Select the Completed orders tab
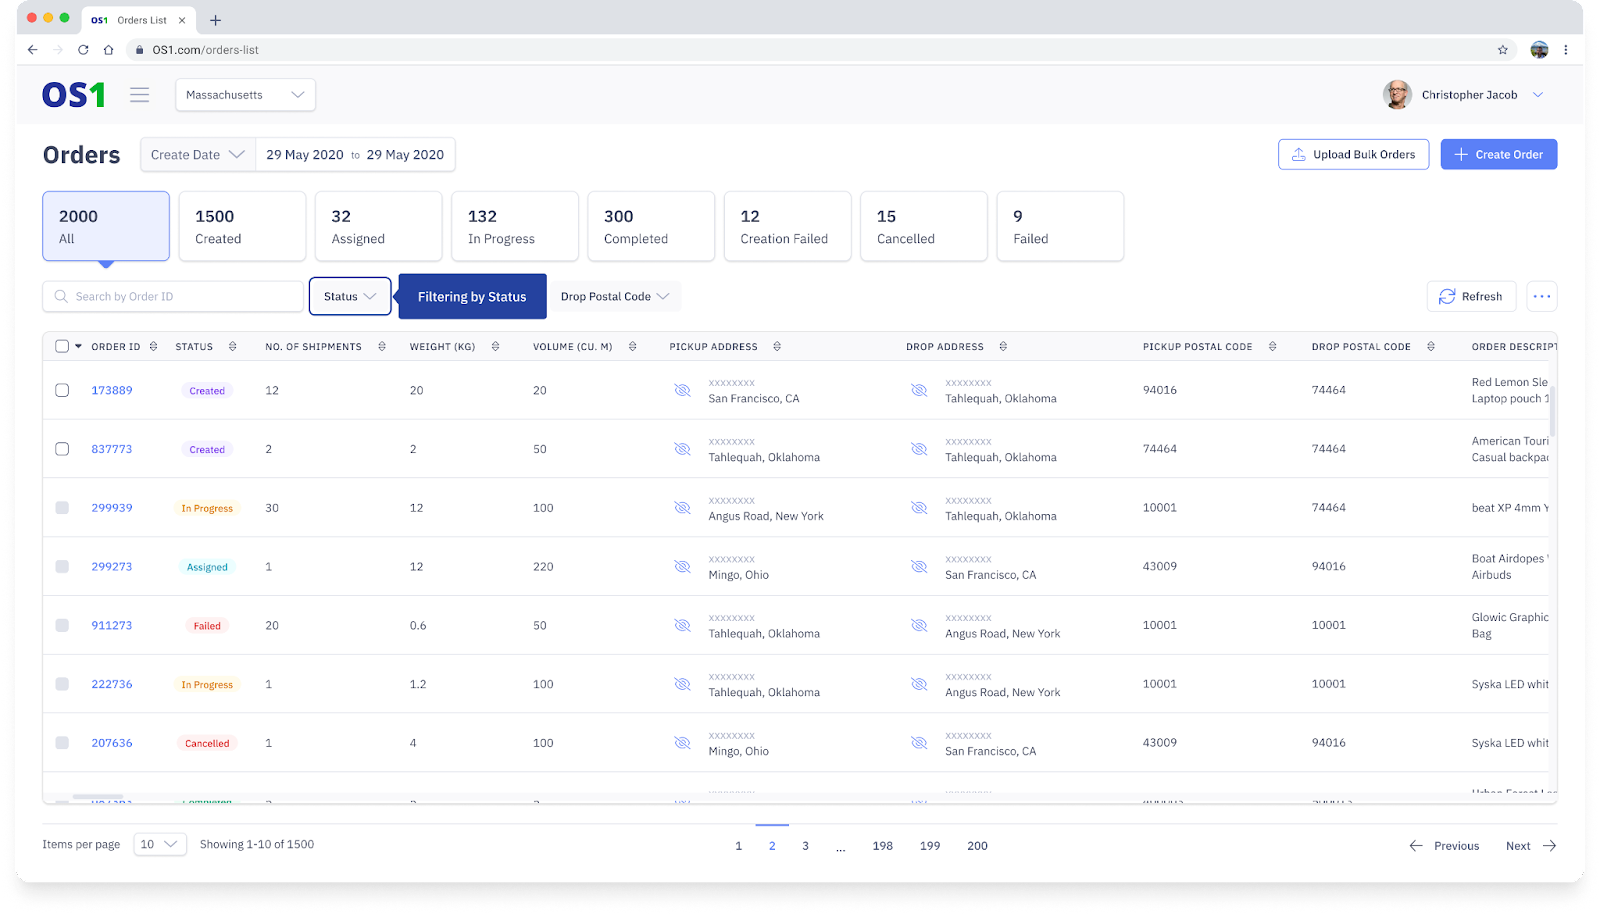Image resolution: width=1600 pixels, height=914 pixels. pos(650,227)
